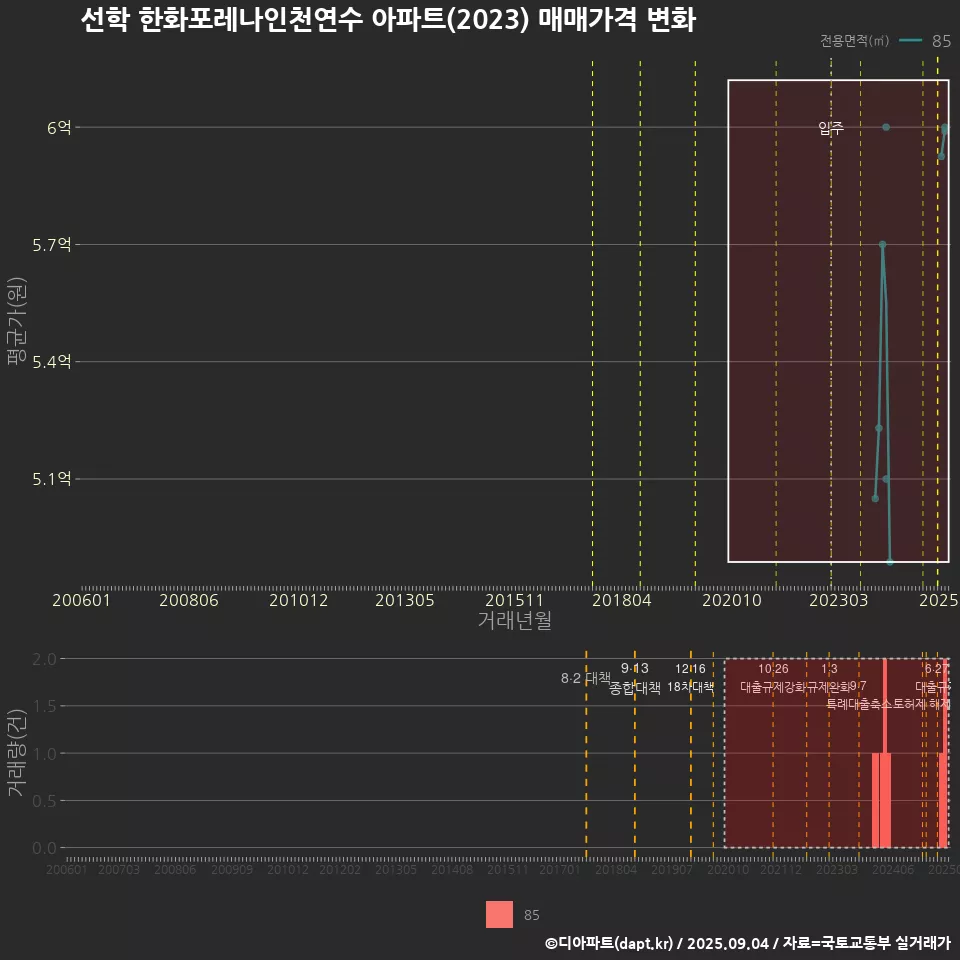Click the 전용면적(㎡) legend label
Viewport: 960px width, 960px height.
[854, 40]
